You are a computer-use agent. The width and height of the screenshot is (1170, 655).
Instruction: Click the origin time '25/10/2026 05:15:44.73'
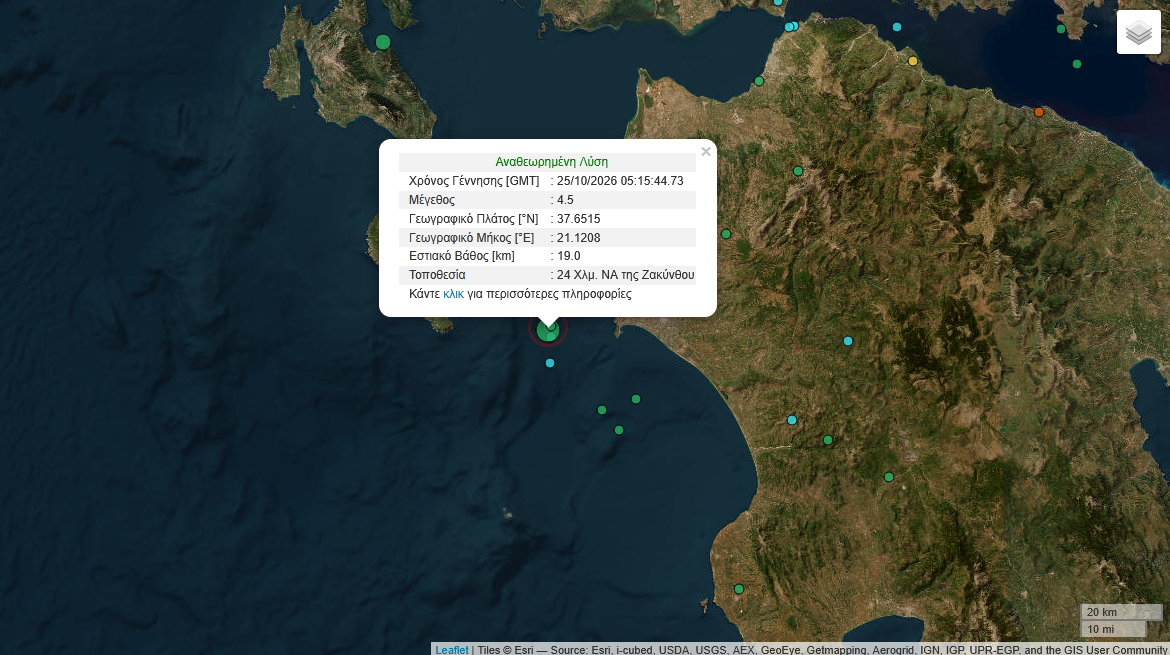click(620, 181)
